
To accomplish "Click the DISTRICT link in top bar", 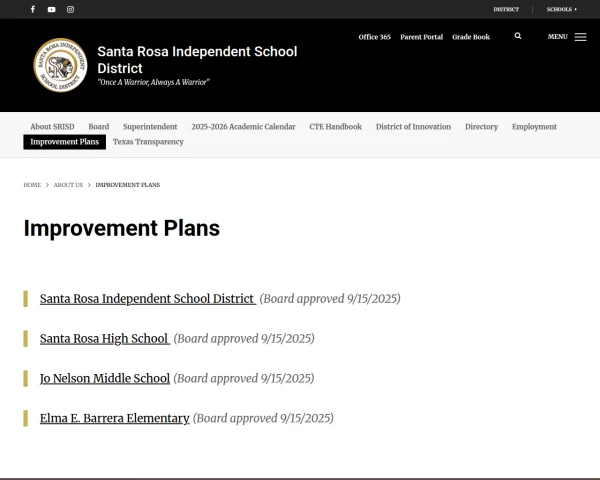I will (x=506, y=9).
